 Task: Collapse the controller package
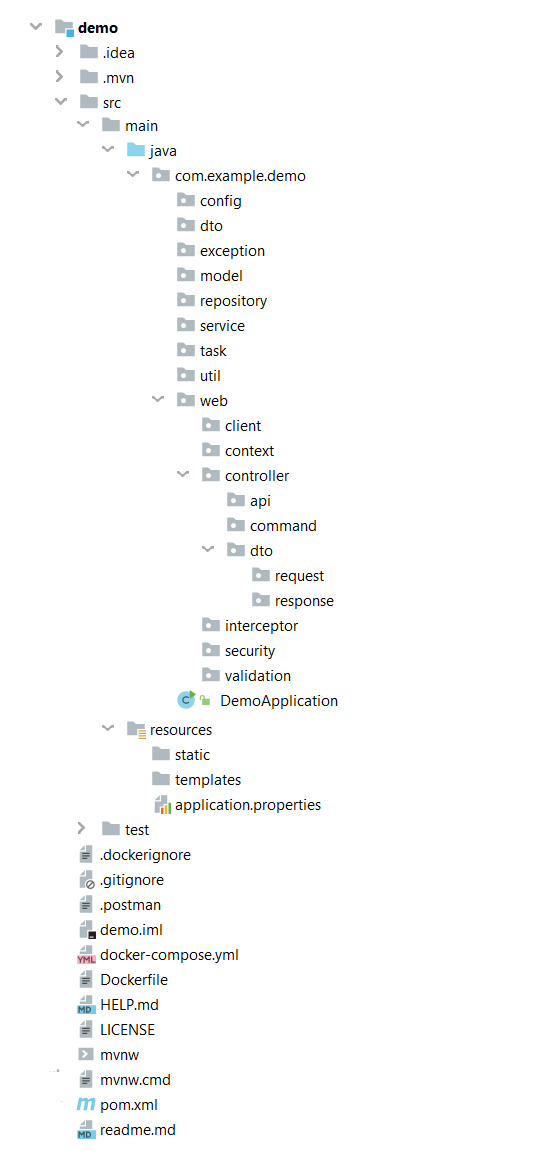183,475
